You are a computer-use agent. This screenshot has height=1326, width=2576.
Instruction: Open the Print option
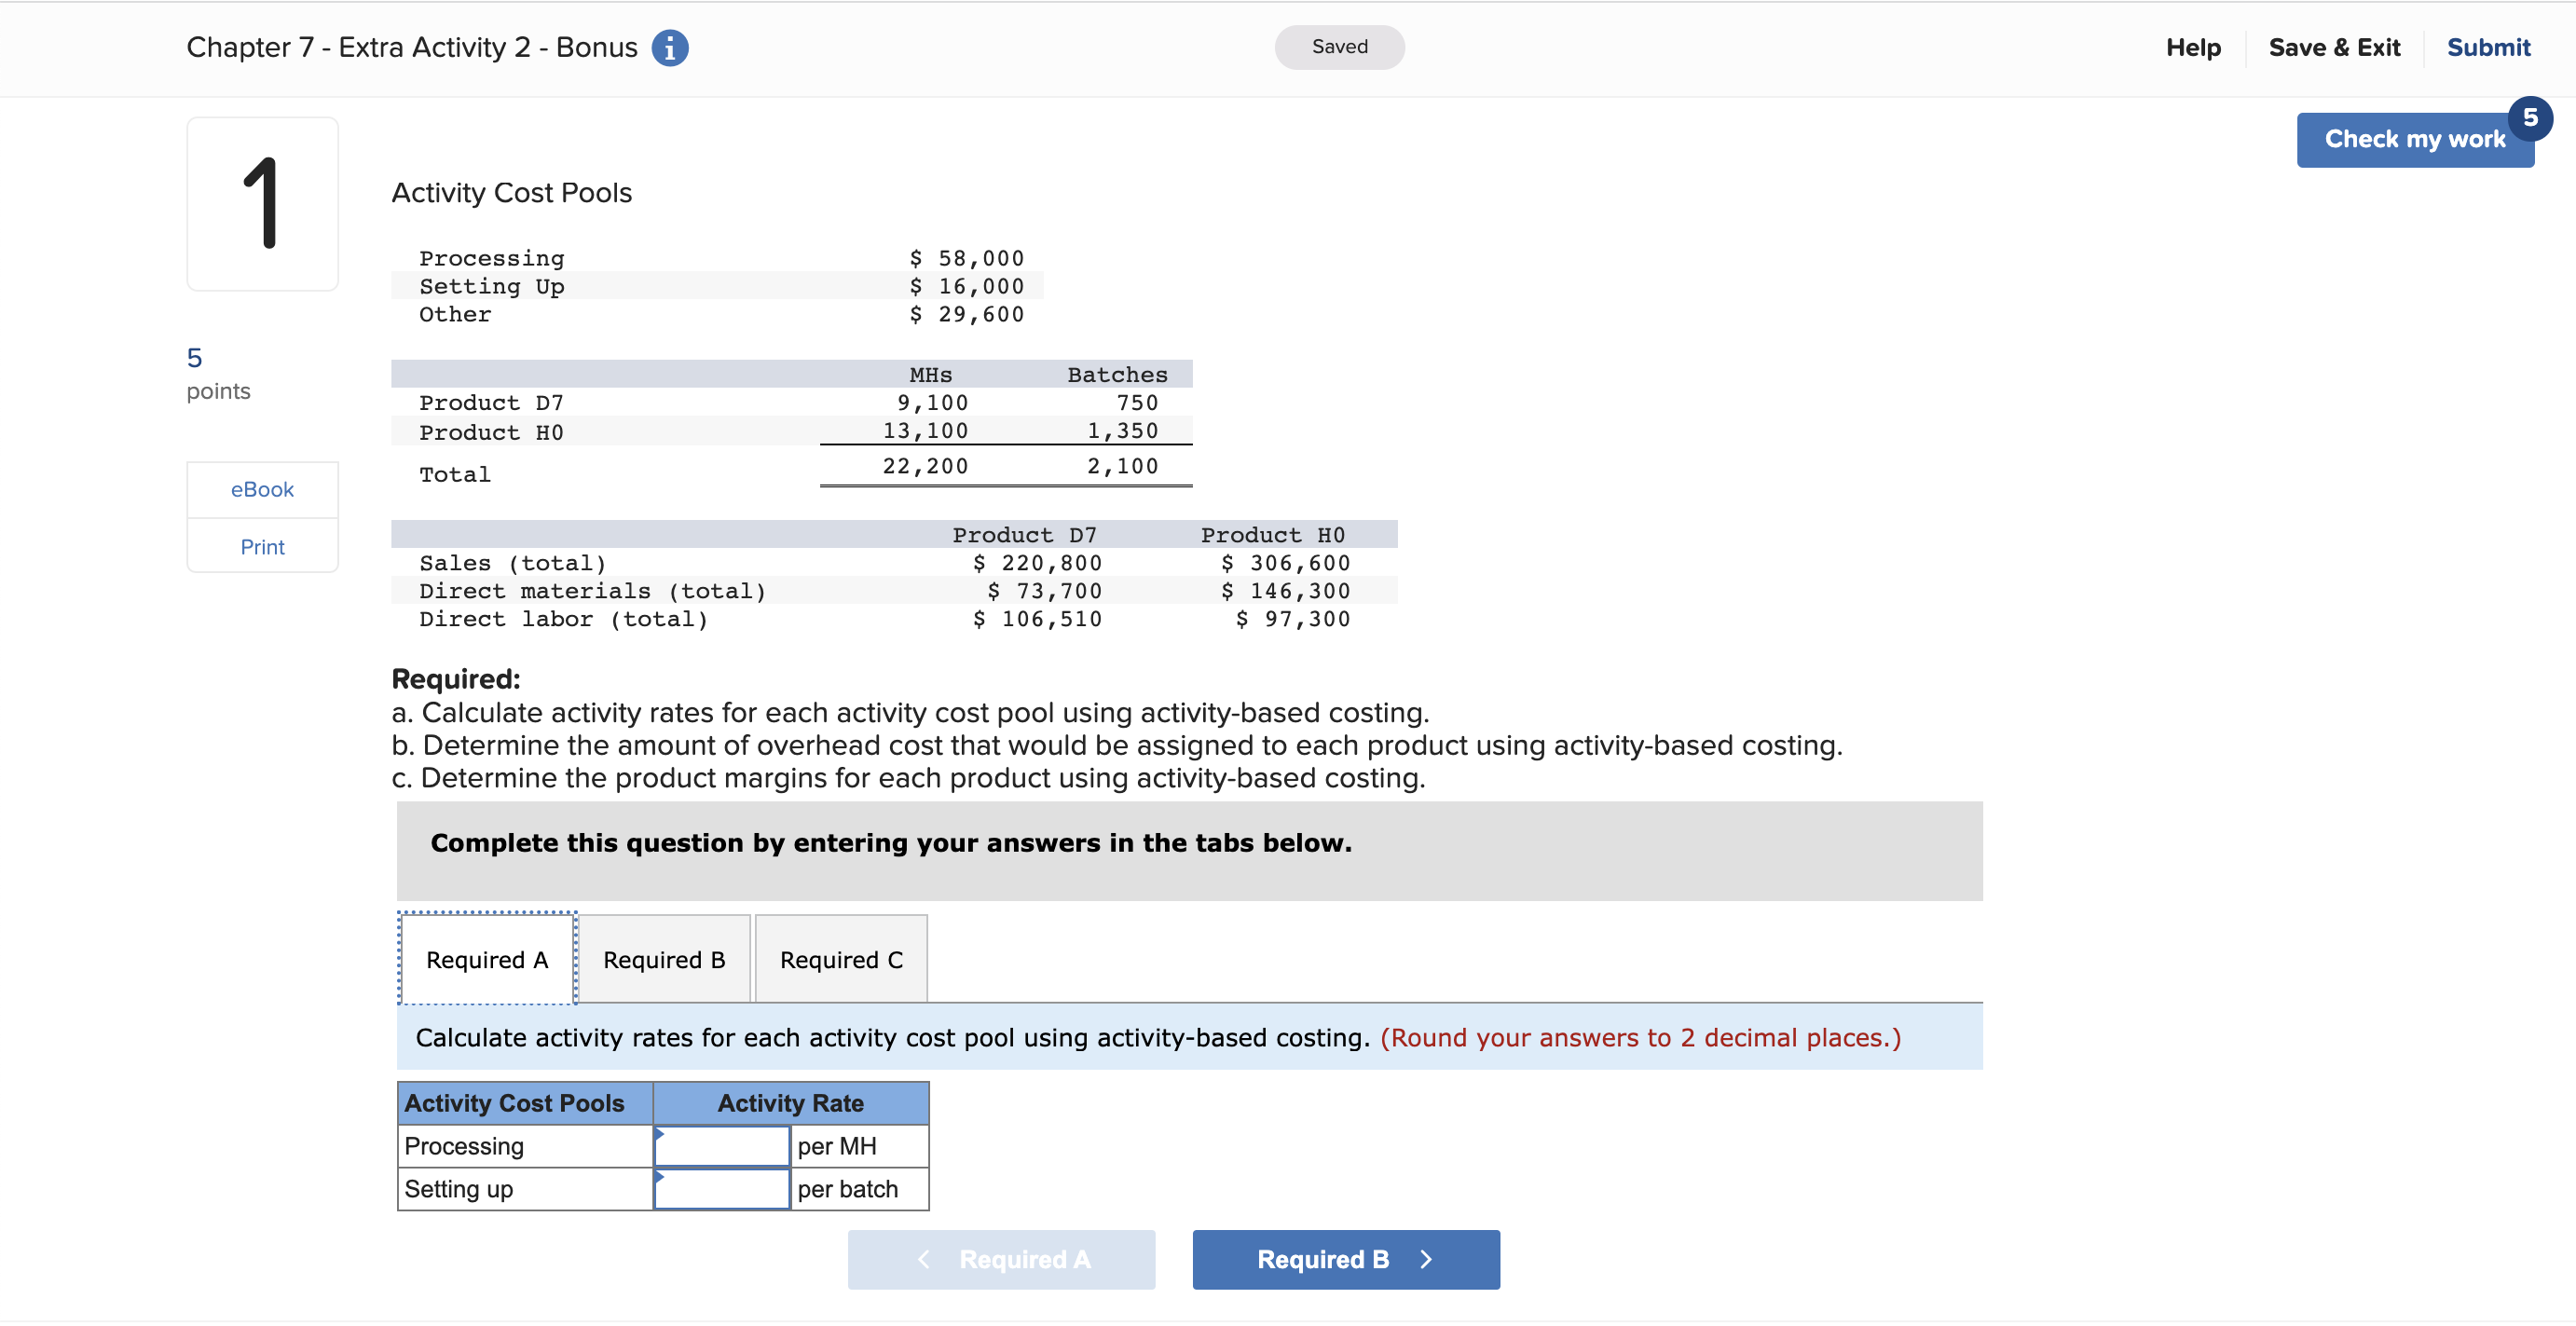pyautogui.click(x=261, y=546)
